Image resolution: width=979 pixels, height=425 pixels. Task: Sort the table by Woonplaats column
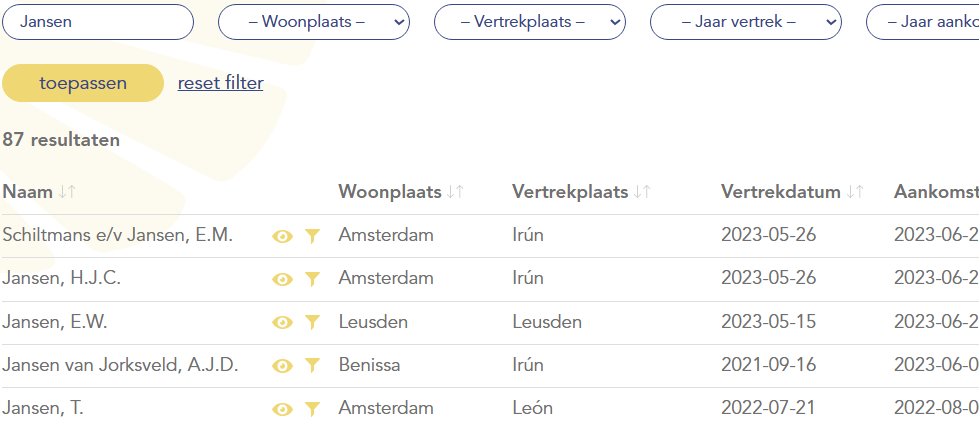click(455, 192)
